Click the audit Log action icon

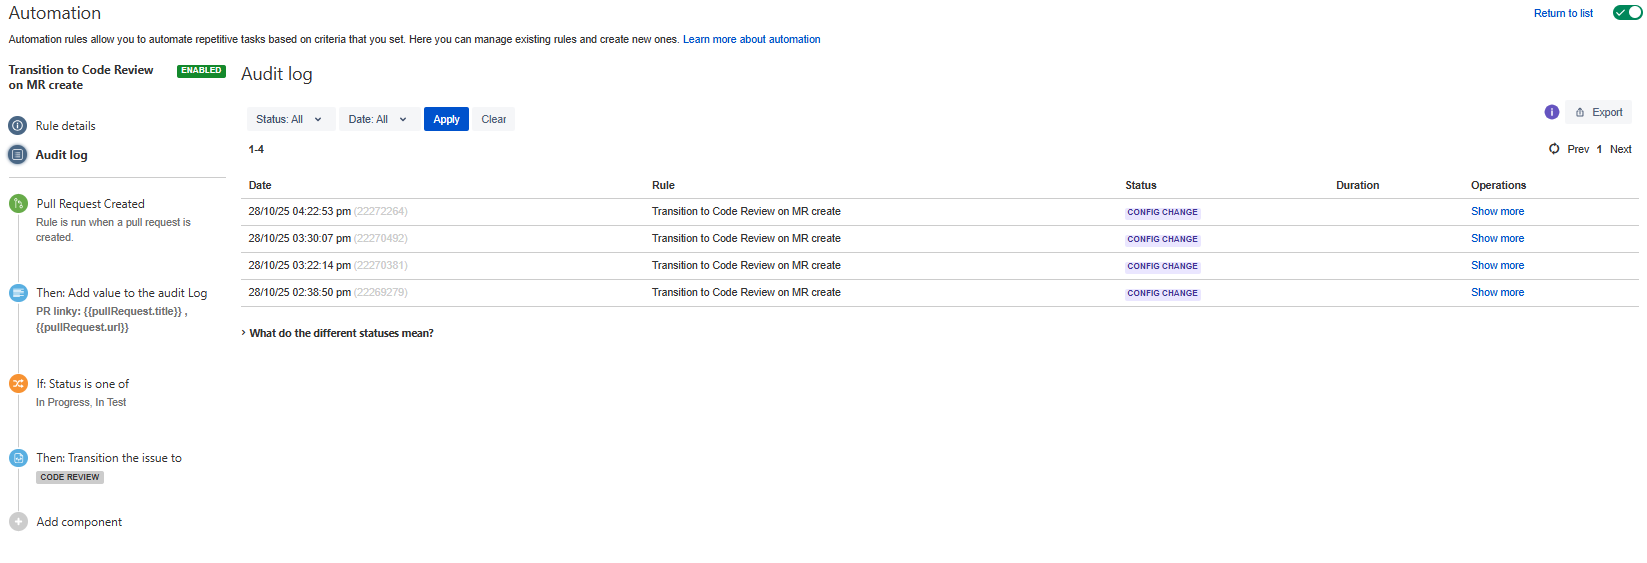tap(18, 293)
